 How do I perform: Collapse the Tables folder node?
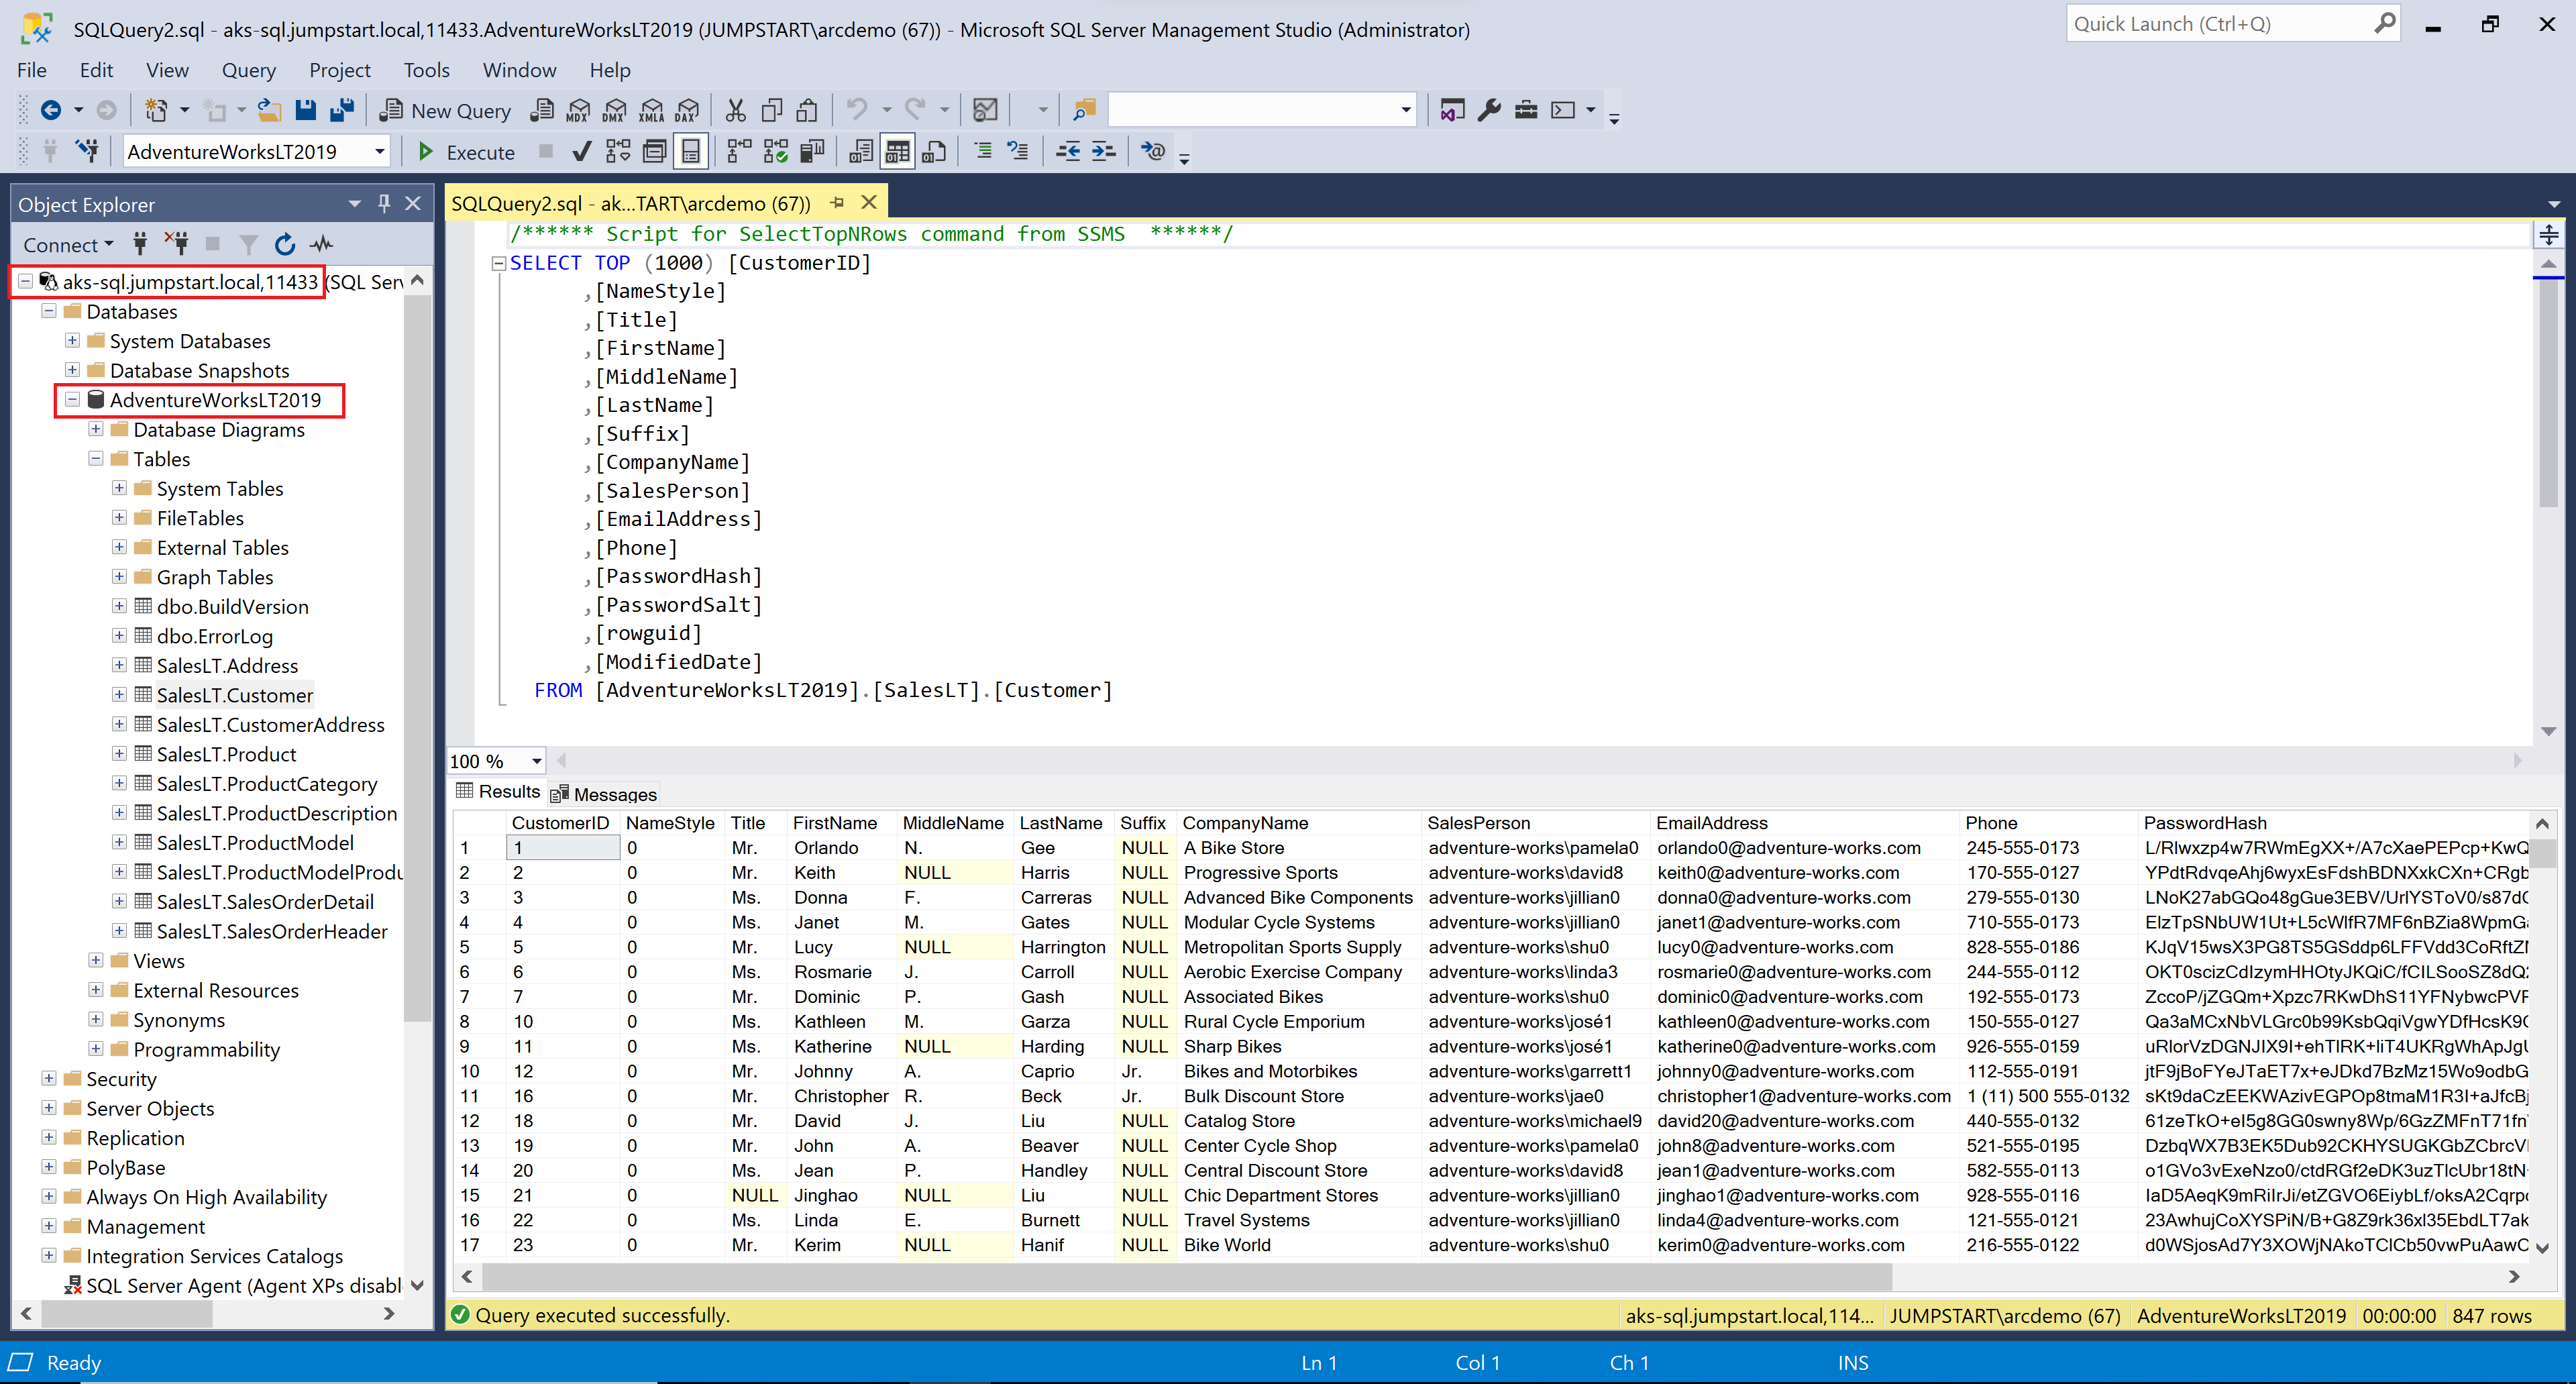(96, 459)
